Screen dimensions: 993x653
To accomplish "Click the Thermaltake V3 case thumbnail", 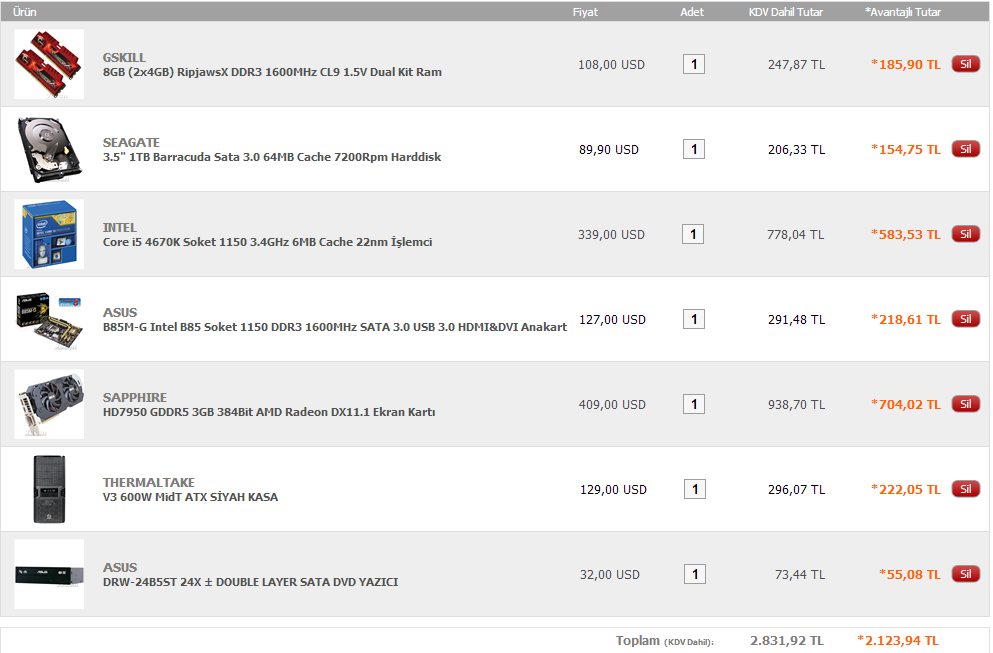I will click(x=49, y=489).
